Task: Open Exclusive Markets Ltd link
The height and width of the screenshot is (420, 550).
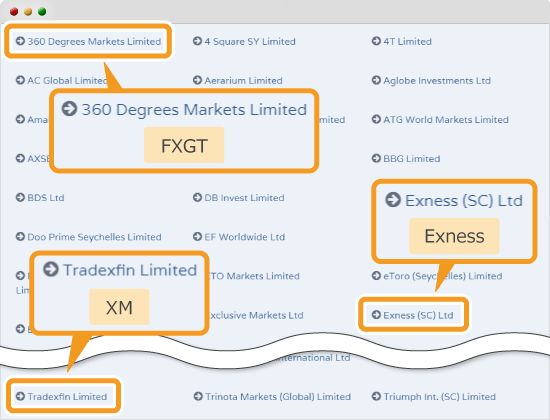Action: [x=255, y=315]
